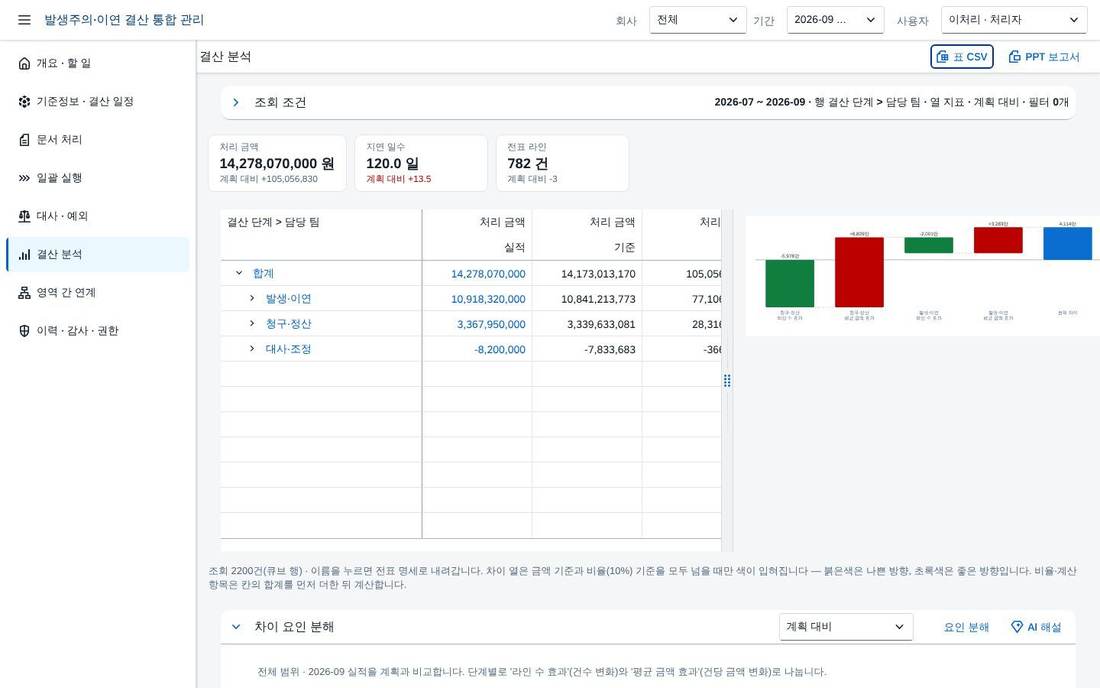Screen dimensions: 1100x688
Task: Click the gear icon beside 기준정보 · 결산 일정
Action: pyautogui.click(x=25, y=102)
